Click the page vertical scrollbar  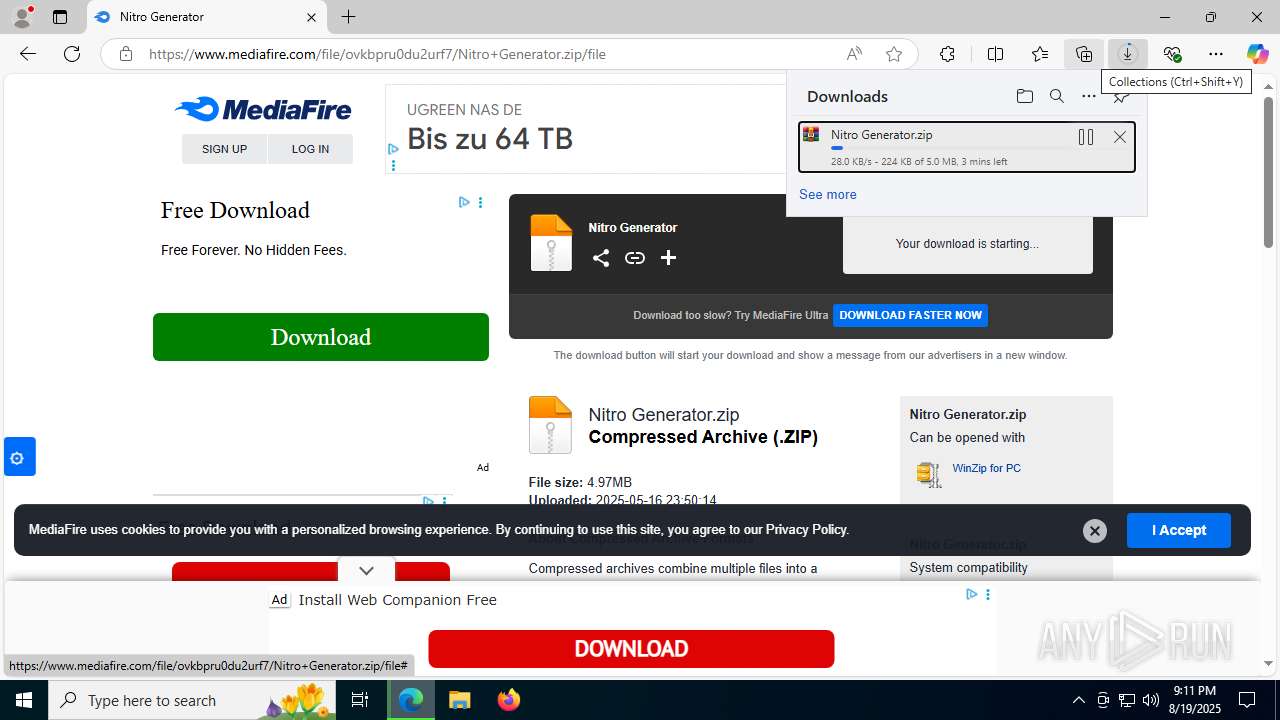click(x=1268, y=172)
